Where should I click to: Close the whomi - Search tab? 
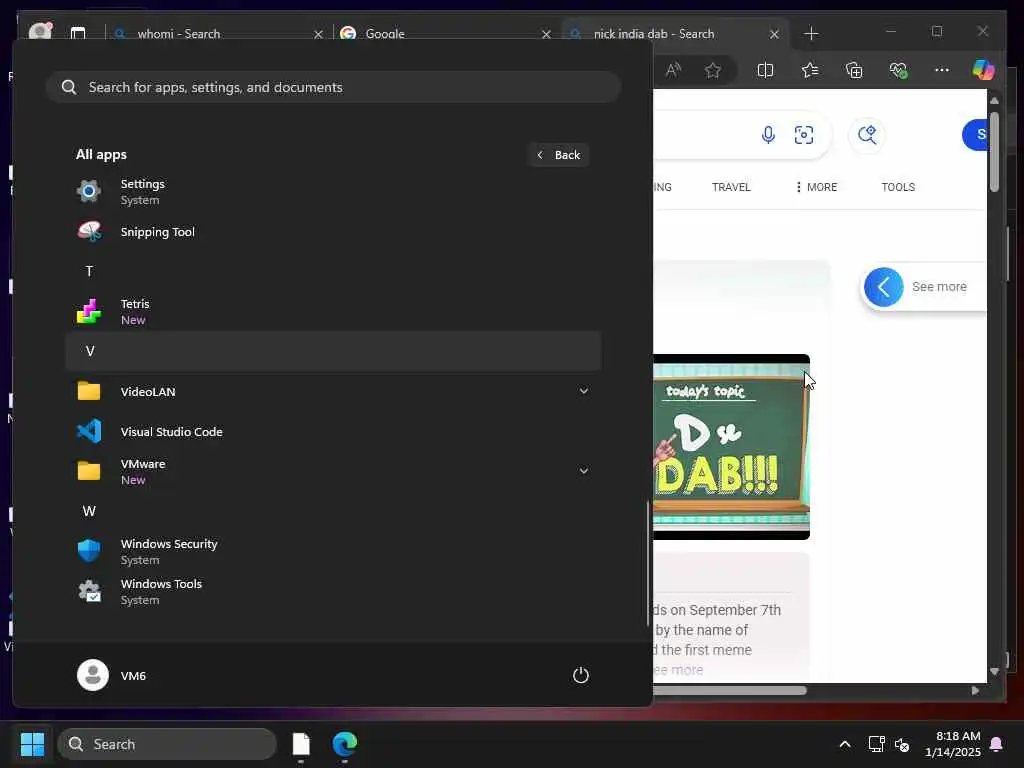click(x=318, y=34)
